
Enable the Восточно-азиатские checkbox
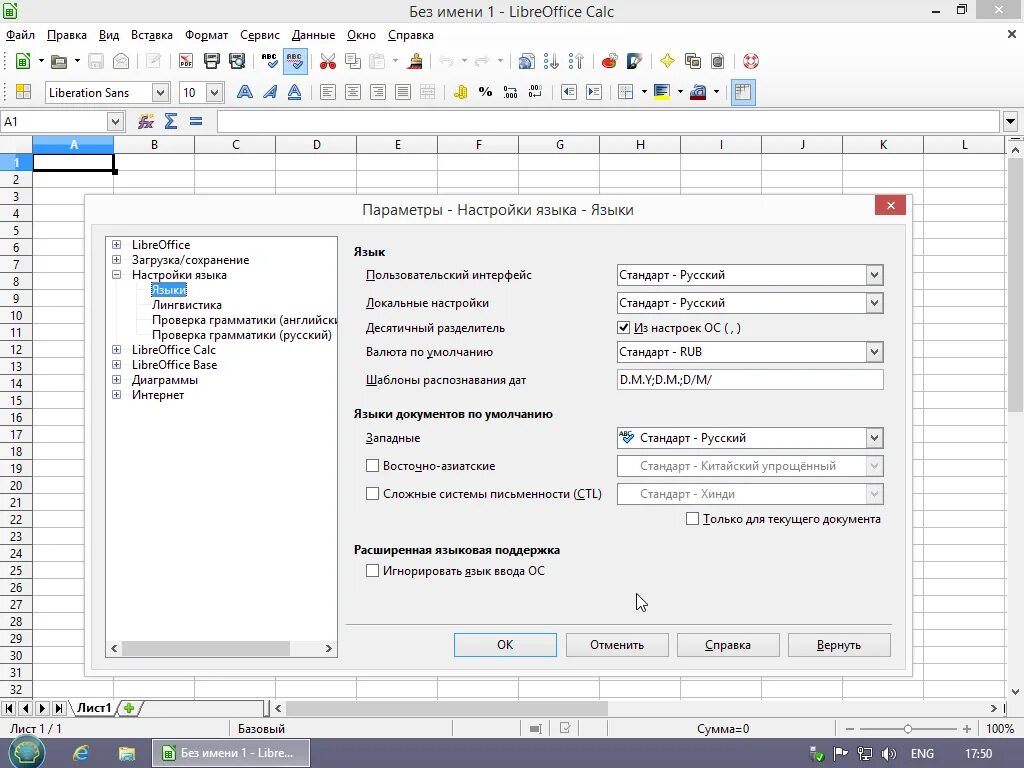coord(372,466)
